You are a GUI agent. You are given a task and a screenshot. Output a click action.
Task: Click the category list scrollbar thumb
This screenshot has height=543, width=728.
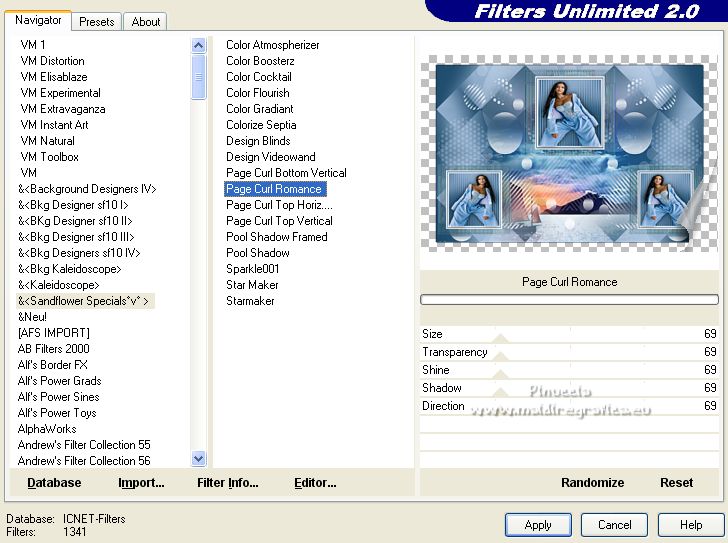coord(198,77)
